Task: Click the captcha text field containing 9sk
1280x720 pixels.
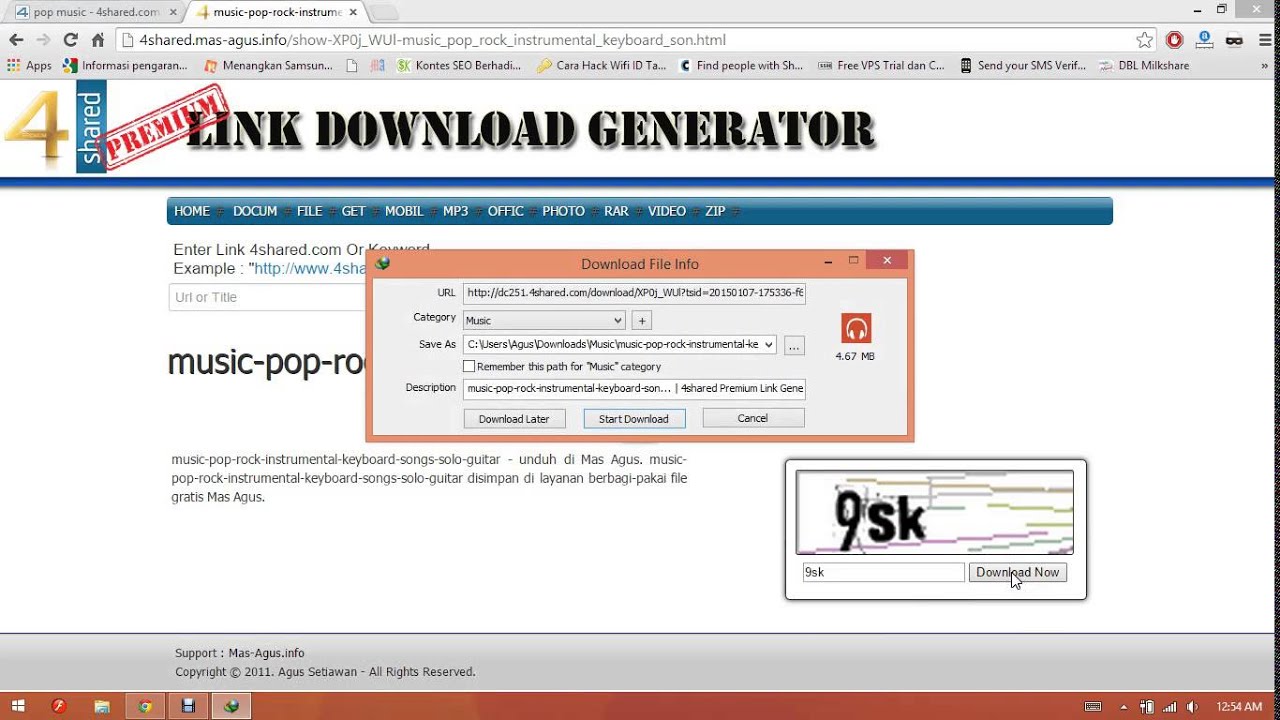Action: [883, 572]
